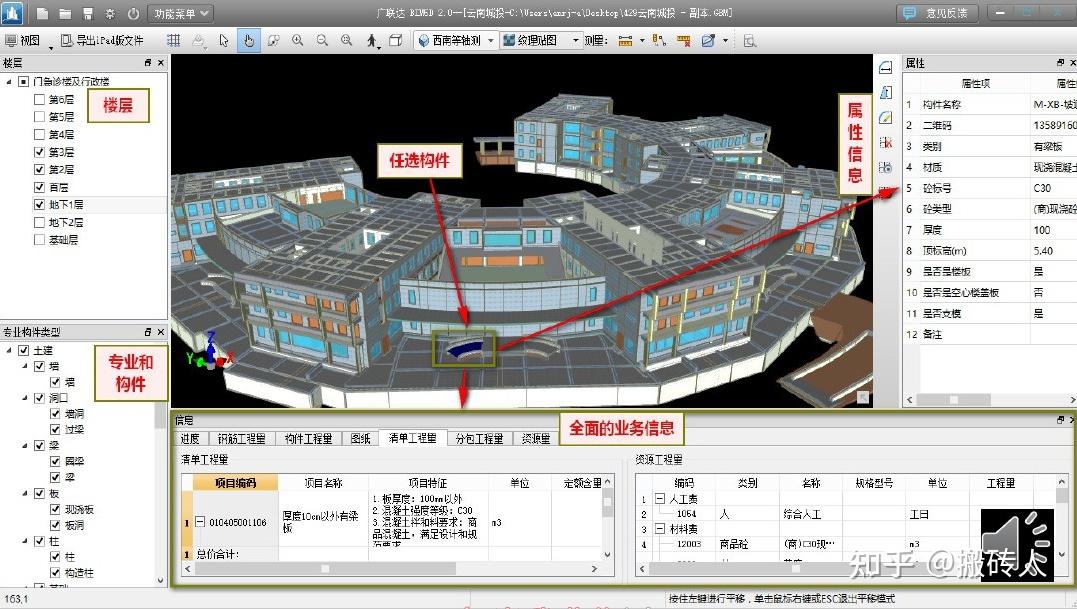Click the second side strip section icon
The image size is (1077, 609).
pyautogui.click(x=885, y=93)
